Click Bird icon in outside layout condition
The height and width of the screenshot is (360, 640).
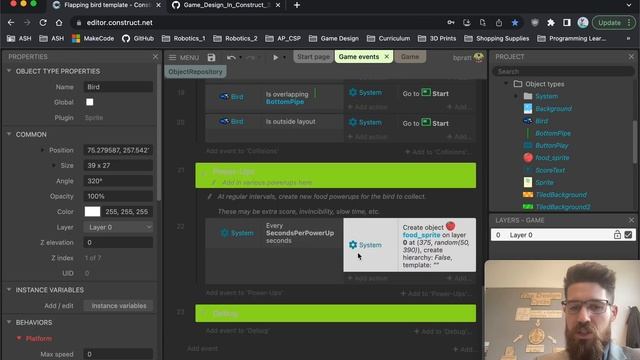pos(224,121)
